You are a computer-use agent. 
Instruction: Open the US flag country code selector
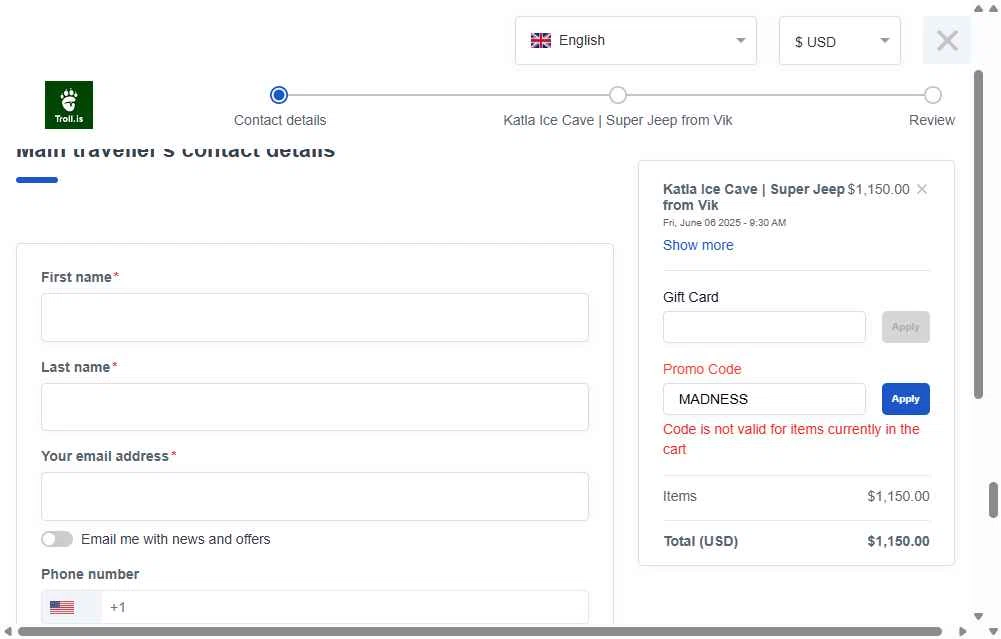(x=71, y=607)
